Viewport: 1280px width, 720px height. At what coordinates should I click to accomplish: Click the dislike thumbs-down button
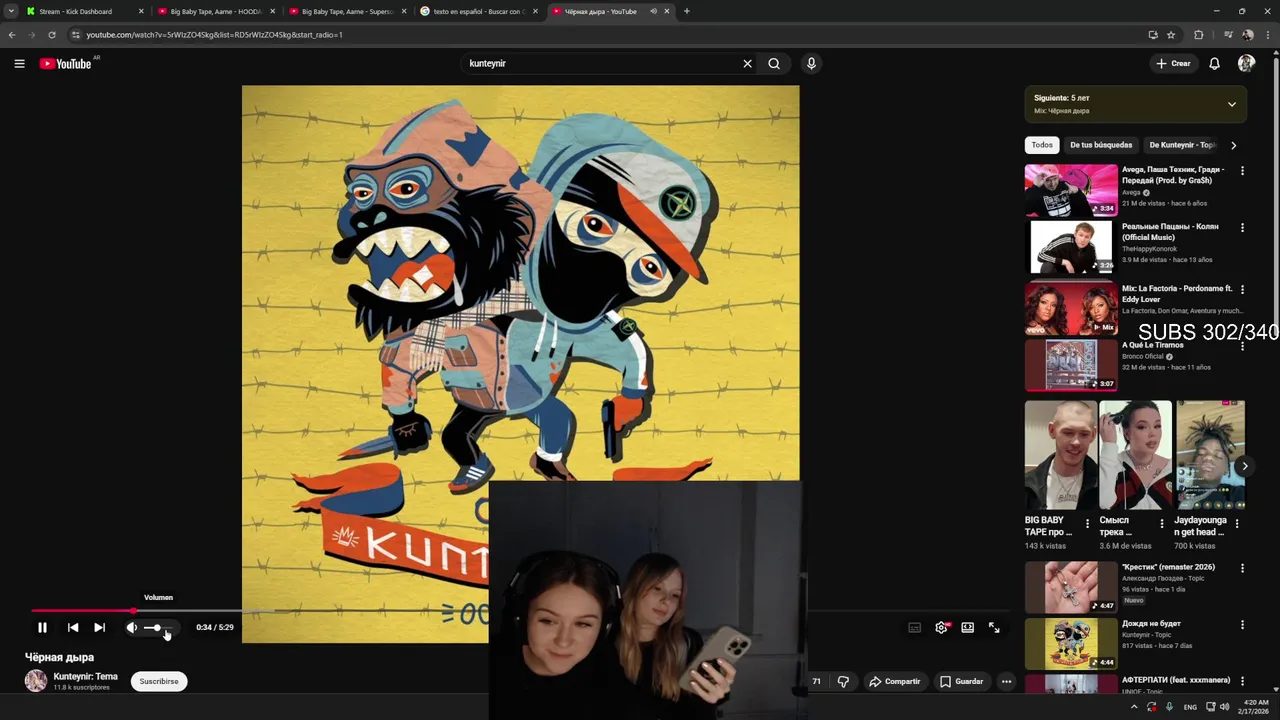point(843,681)
